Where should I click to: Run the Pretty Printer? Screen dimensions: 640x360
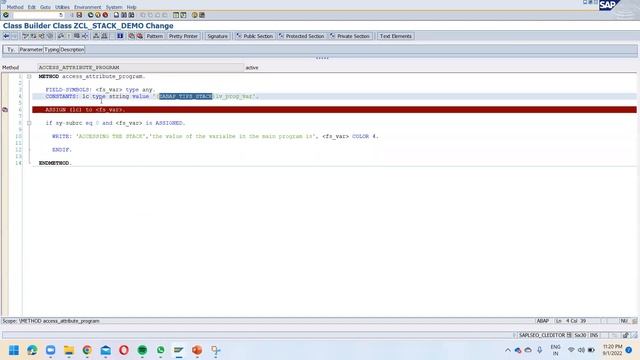pyautogui.click(x=183, y=36)
